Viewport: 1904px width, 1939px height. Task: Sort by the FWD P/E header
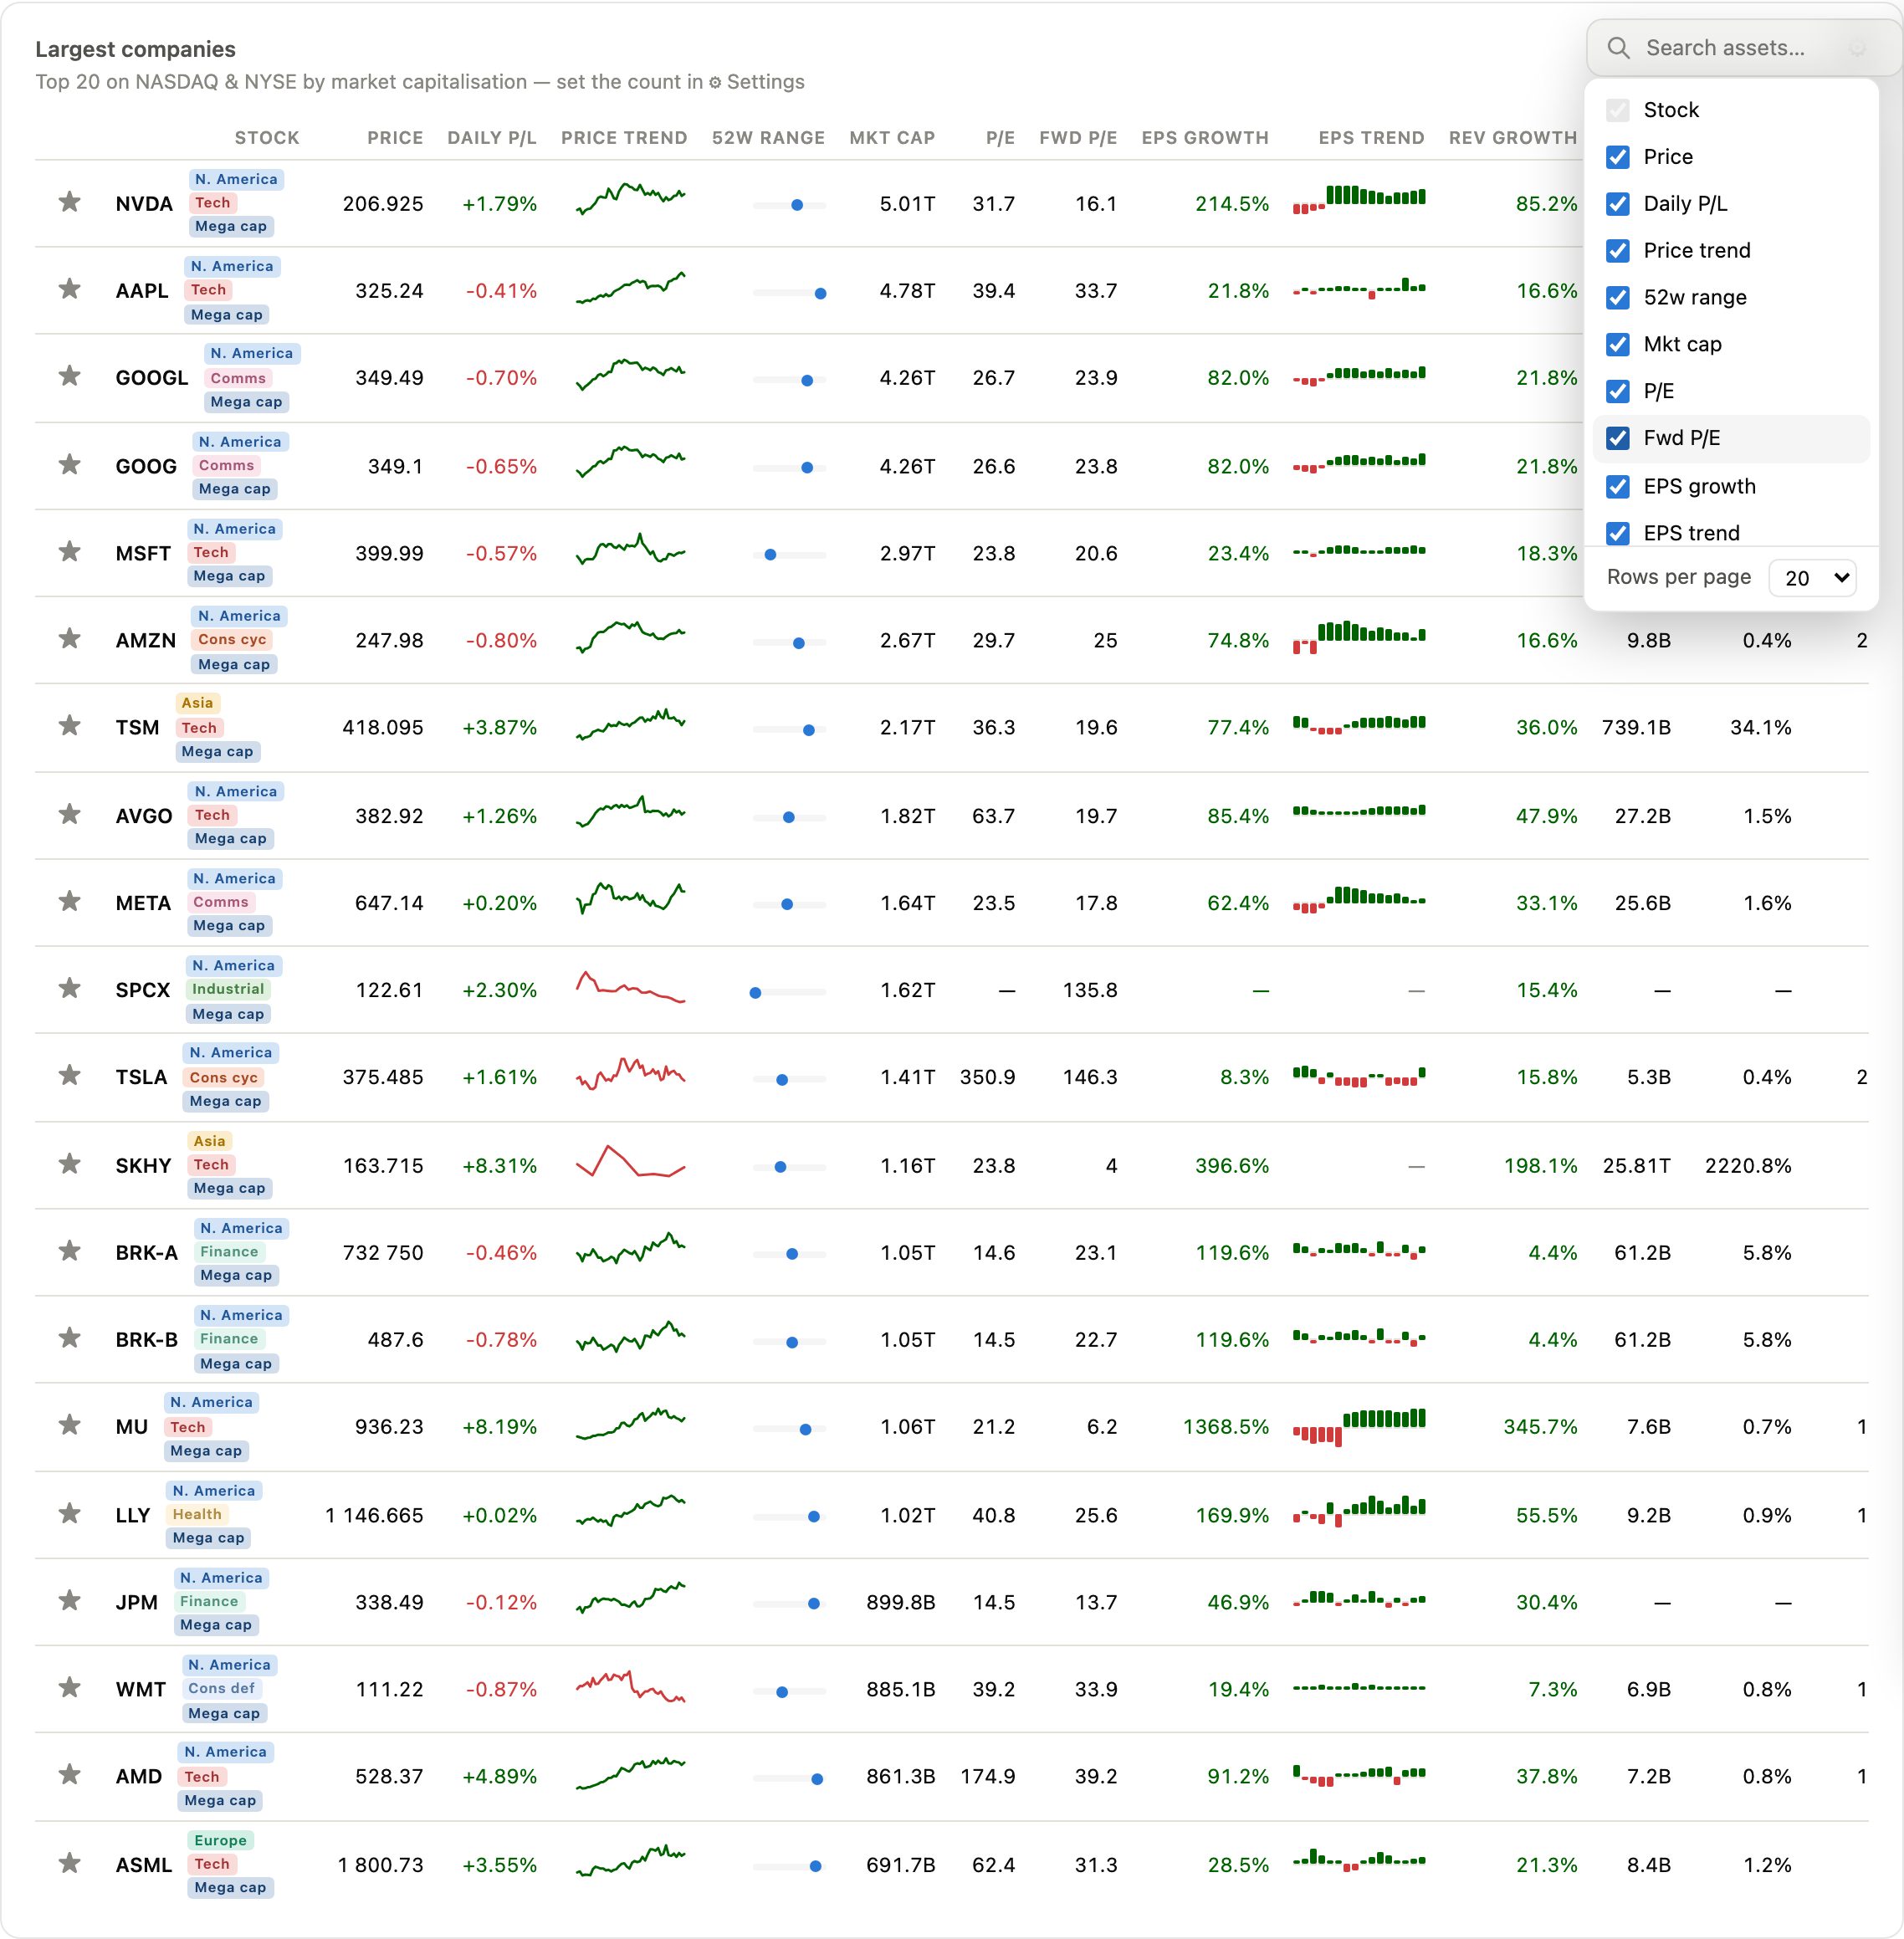1078,138
